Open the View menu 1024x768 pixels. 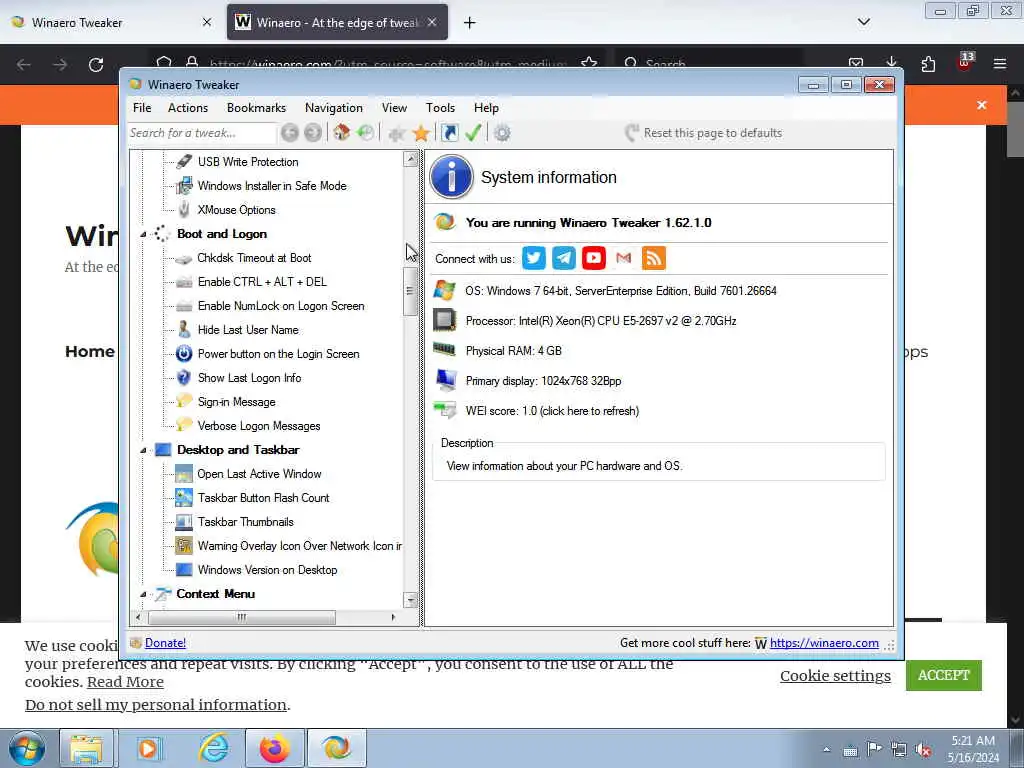(x=394, y=108)
